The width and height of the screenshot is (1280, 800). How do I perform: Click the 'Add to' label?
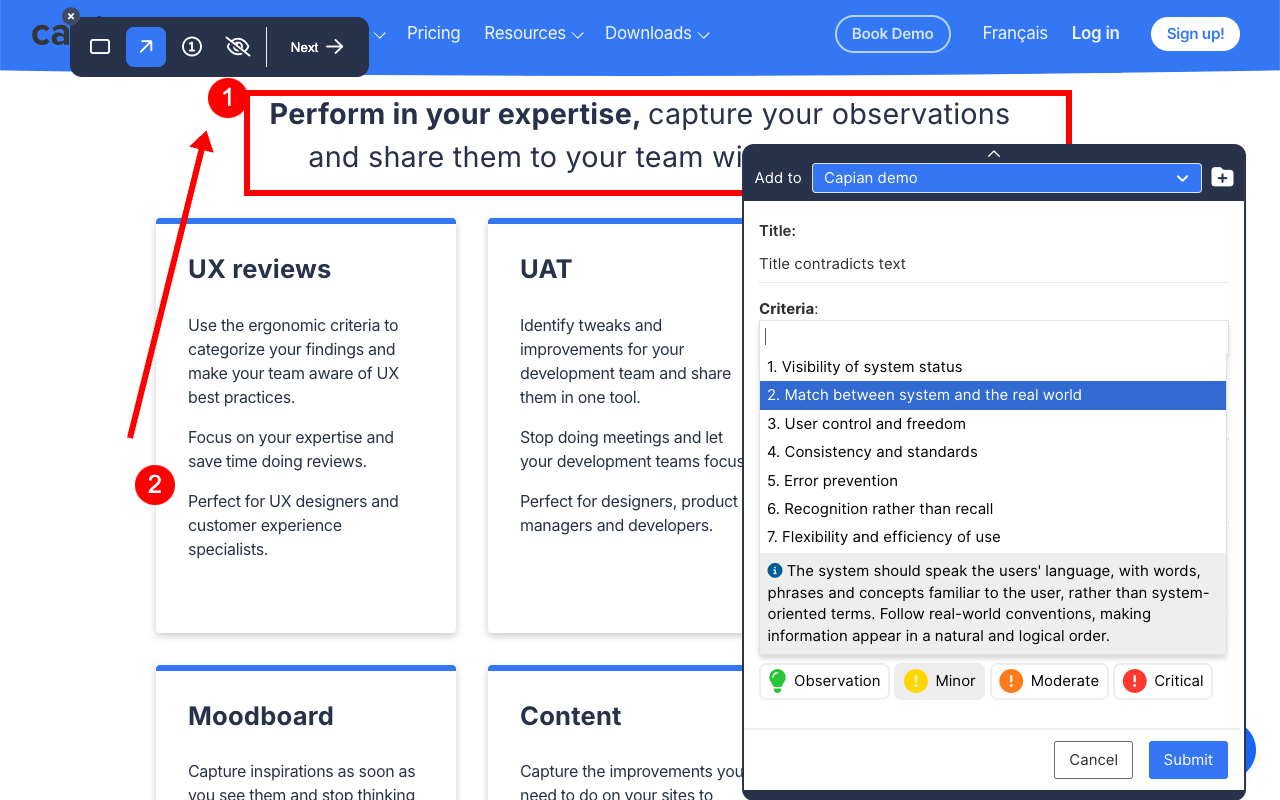pos(778,178)
